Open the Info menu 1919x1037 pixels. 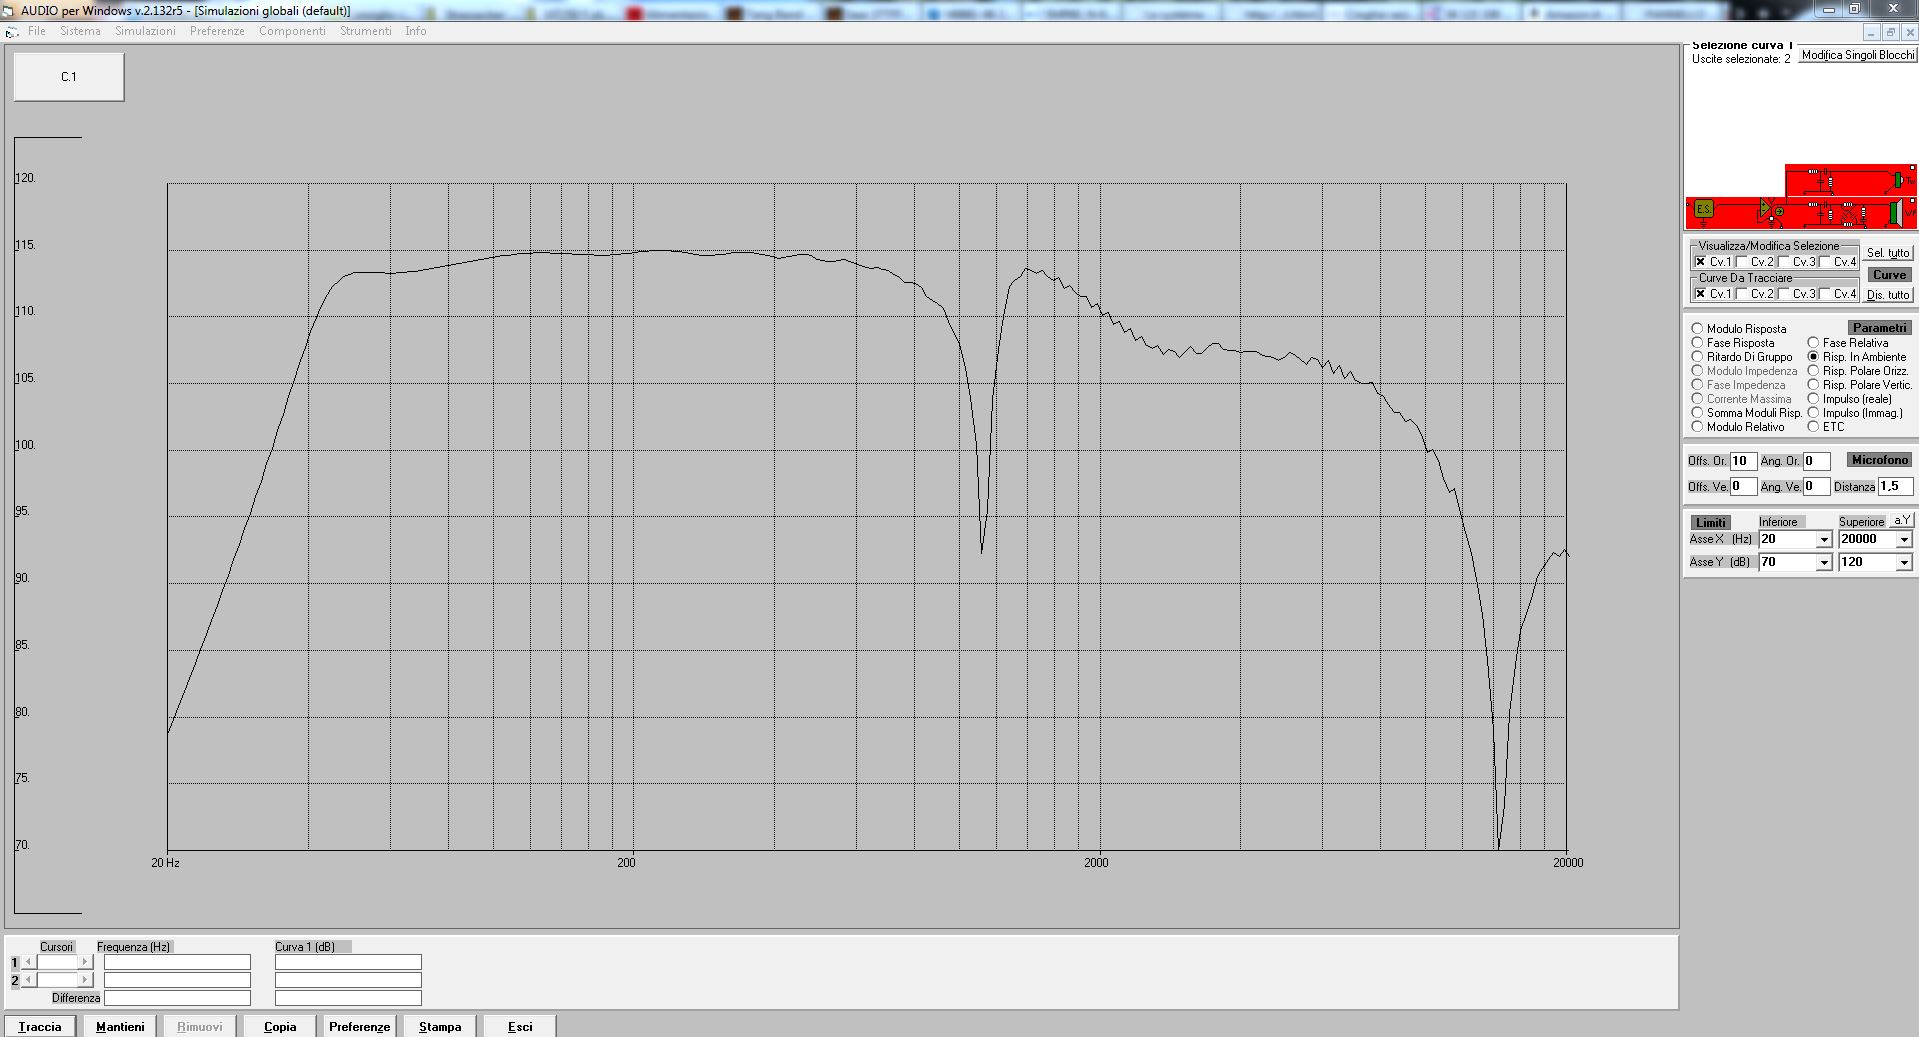coord(416,31)
